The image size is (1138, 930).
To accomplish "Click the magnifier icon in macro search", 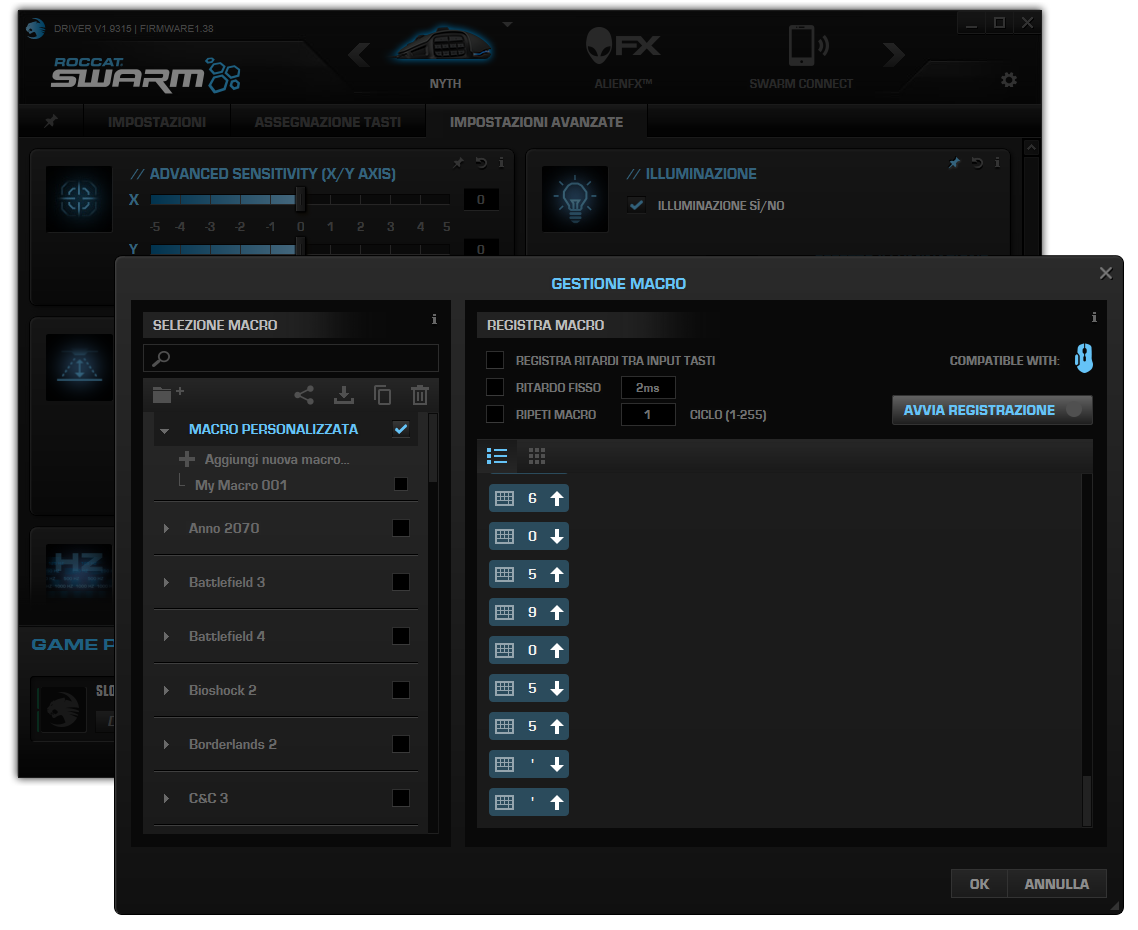I will pyautogui.click(x=161, y=358).
